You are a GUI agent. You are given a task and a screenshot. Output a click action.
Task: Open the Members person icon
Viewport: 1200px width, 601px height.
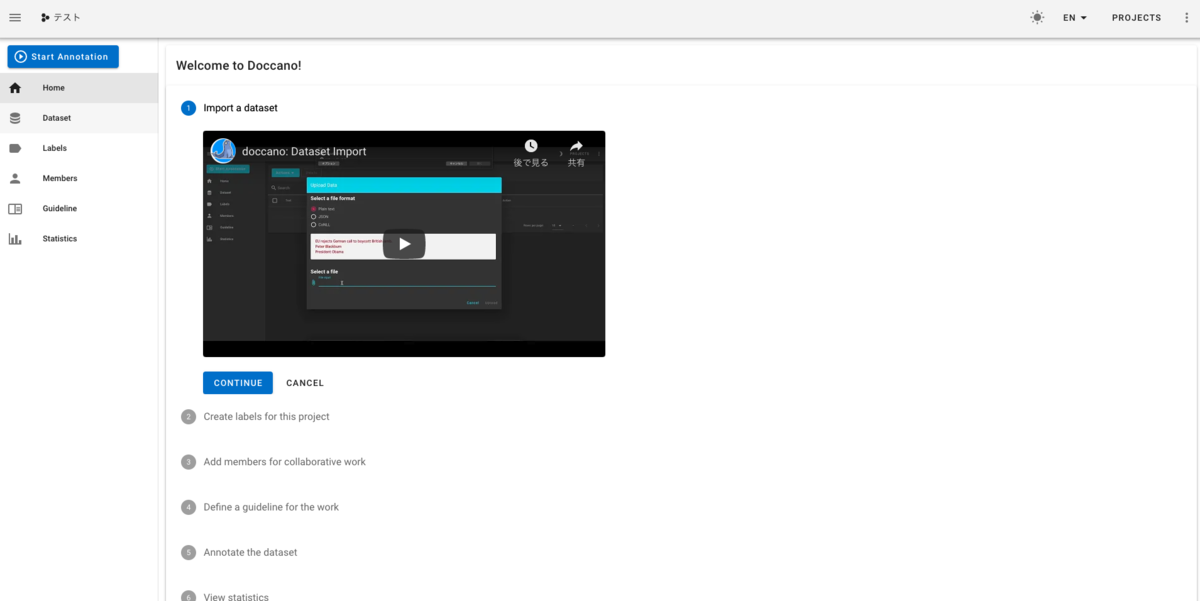pos(15,178)
